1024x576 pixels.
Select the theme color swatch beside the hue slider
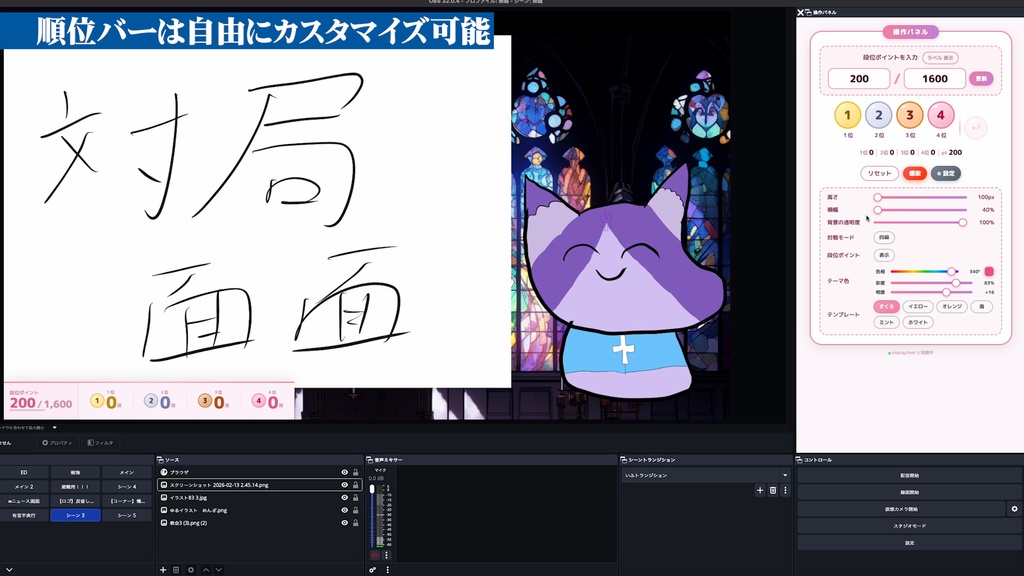[989, 271]
